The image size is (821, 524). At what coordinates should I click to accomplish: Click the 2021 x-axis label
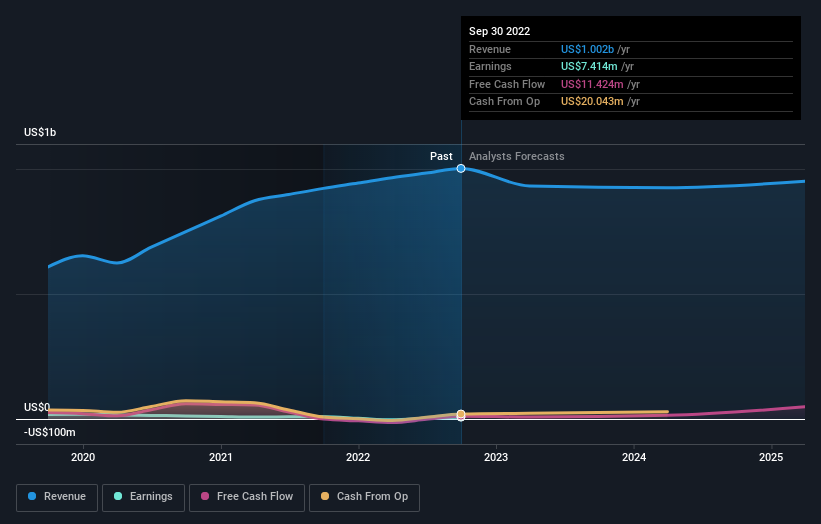(x=221, y=458)
